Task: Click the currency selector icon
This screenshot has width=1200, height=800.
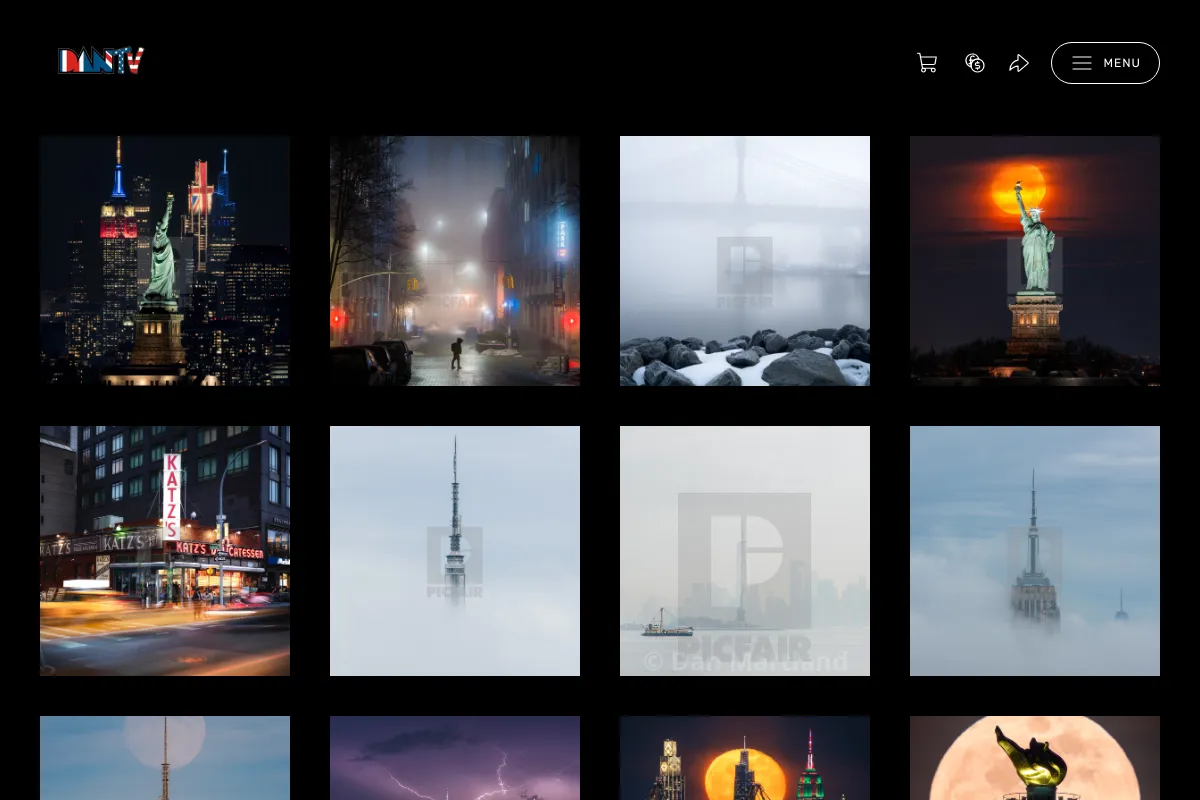Action: [975, 63]
